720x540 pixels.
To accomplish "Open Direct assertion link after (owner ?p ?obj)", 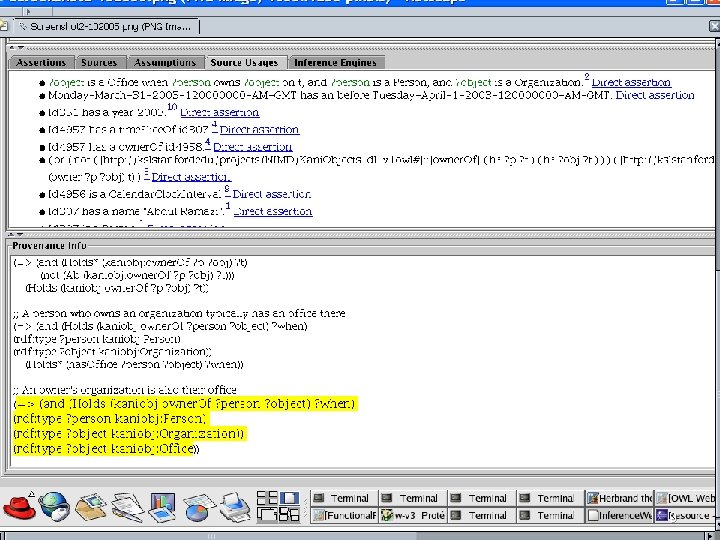I will 191,177.
